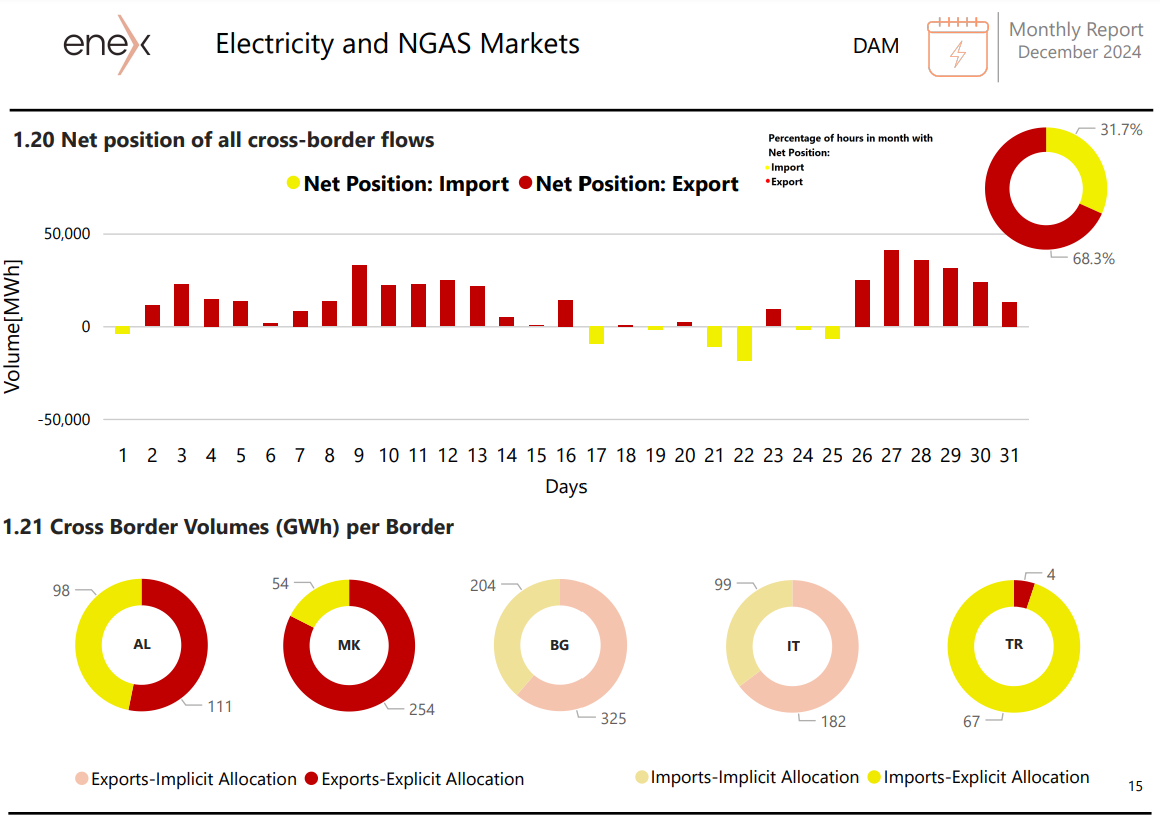Image resolution: width=1160 pixels, height=828 pixels.
Task: Click the '254' value label near MK
Action: (x=422, y=710)
